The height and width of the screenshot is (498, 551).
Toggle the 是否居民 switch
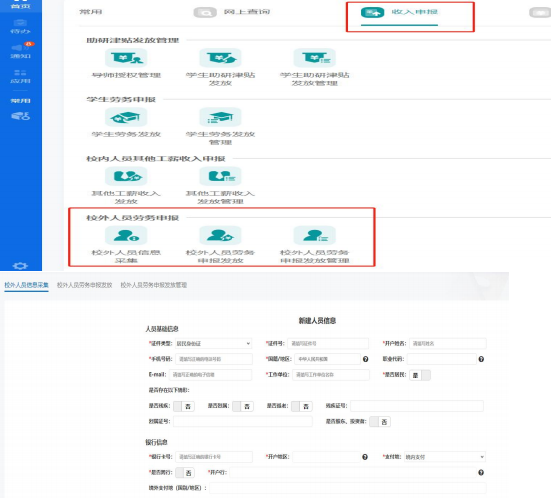[x=420, y=375]
